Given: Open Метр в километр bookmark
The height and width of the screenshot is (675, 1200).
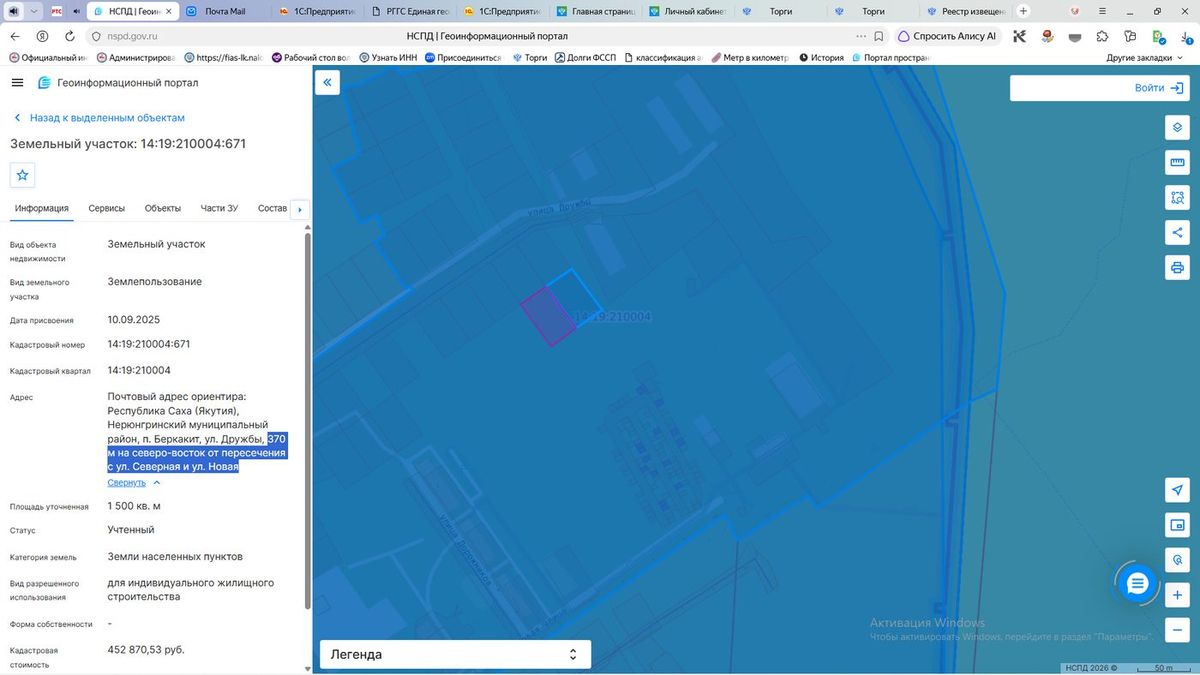Looking at the screenshot, I should [749, 58].
